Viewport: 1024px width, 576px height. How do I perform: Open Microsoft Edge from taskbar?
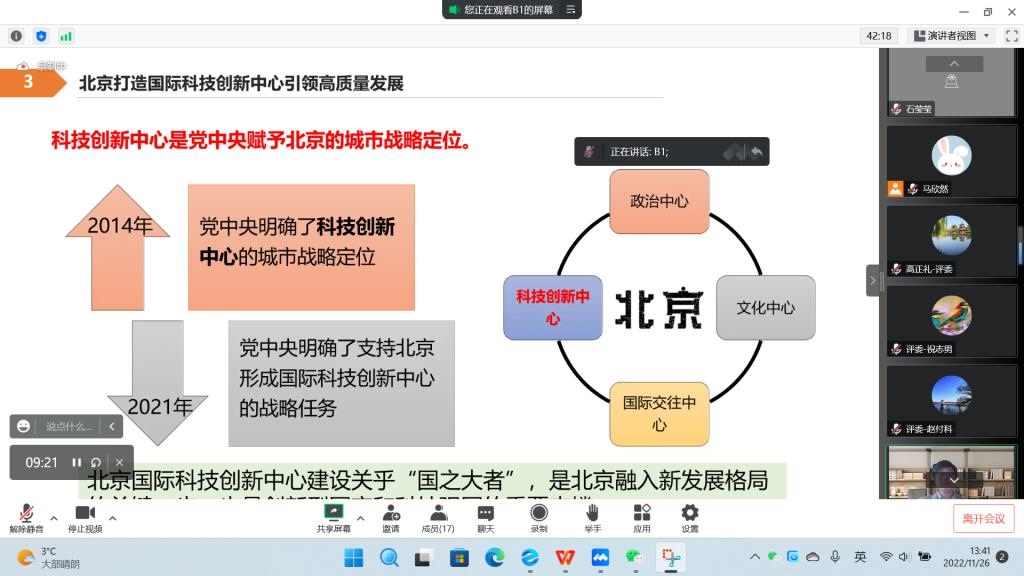click(494, 557)
